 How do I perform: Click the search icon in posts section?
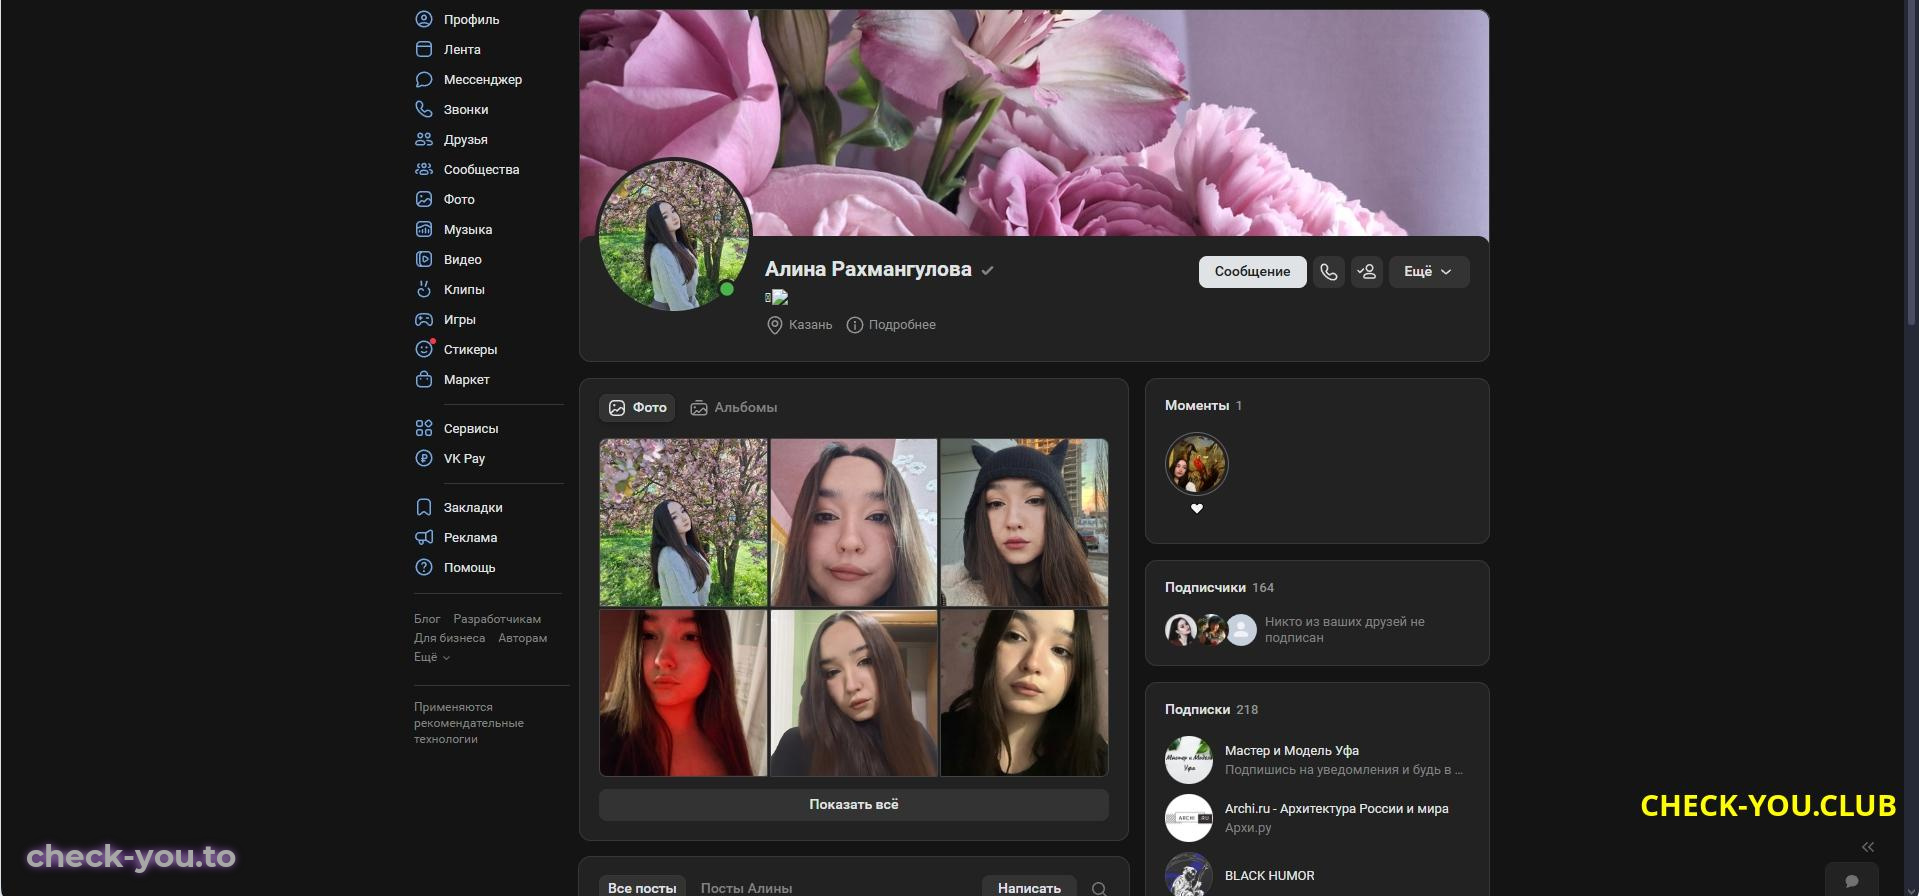tap(1099, 888)
